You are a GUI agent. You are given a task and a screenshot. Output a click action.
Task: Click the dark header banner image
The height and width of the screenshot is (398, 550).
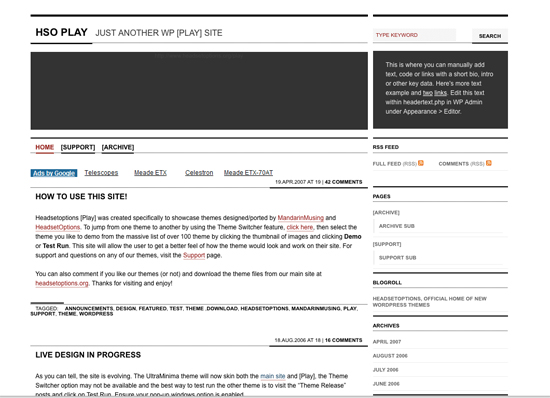pyautogui.click(x=199, y=91)
